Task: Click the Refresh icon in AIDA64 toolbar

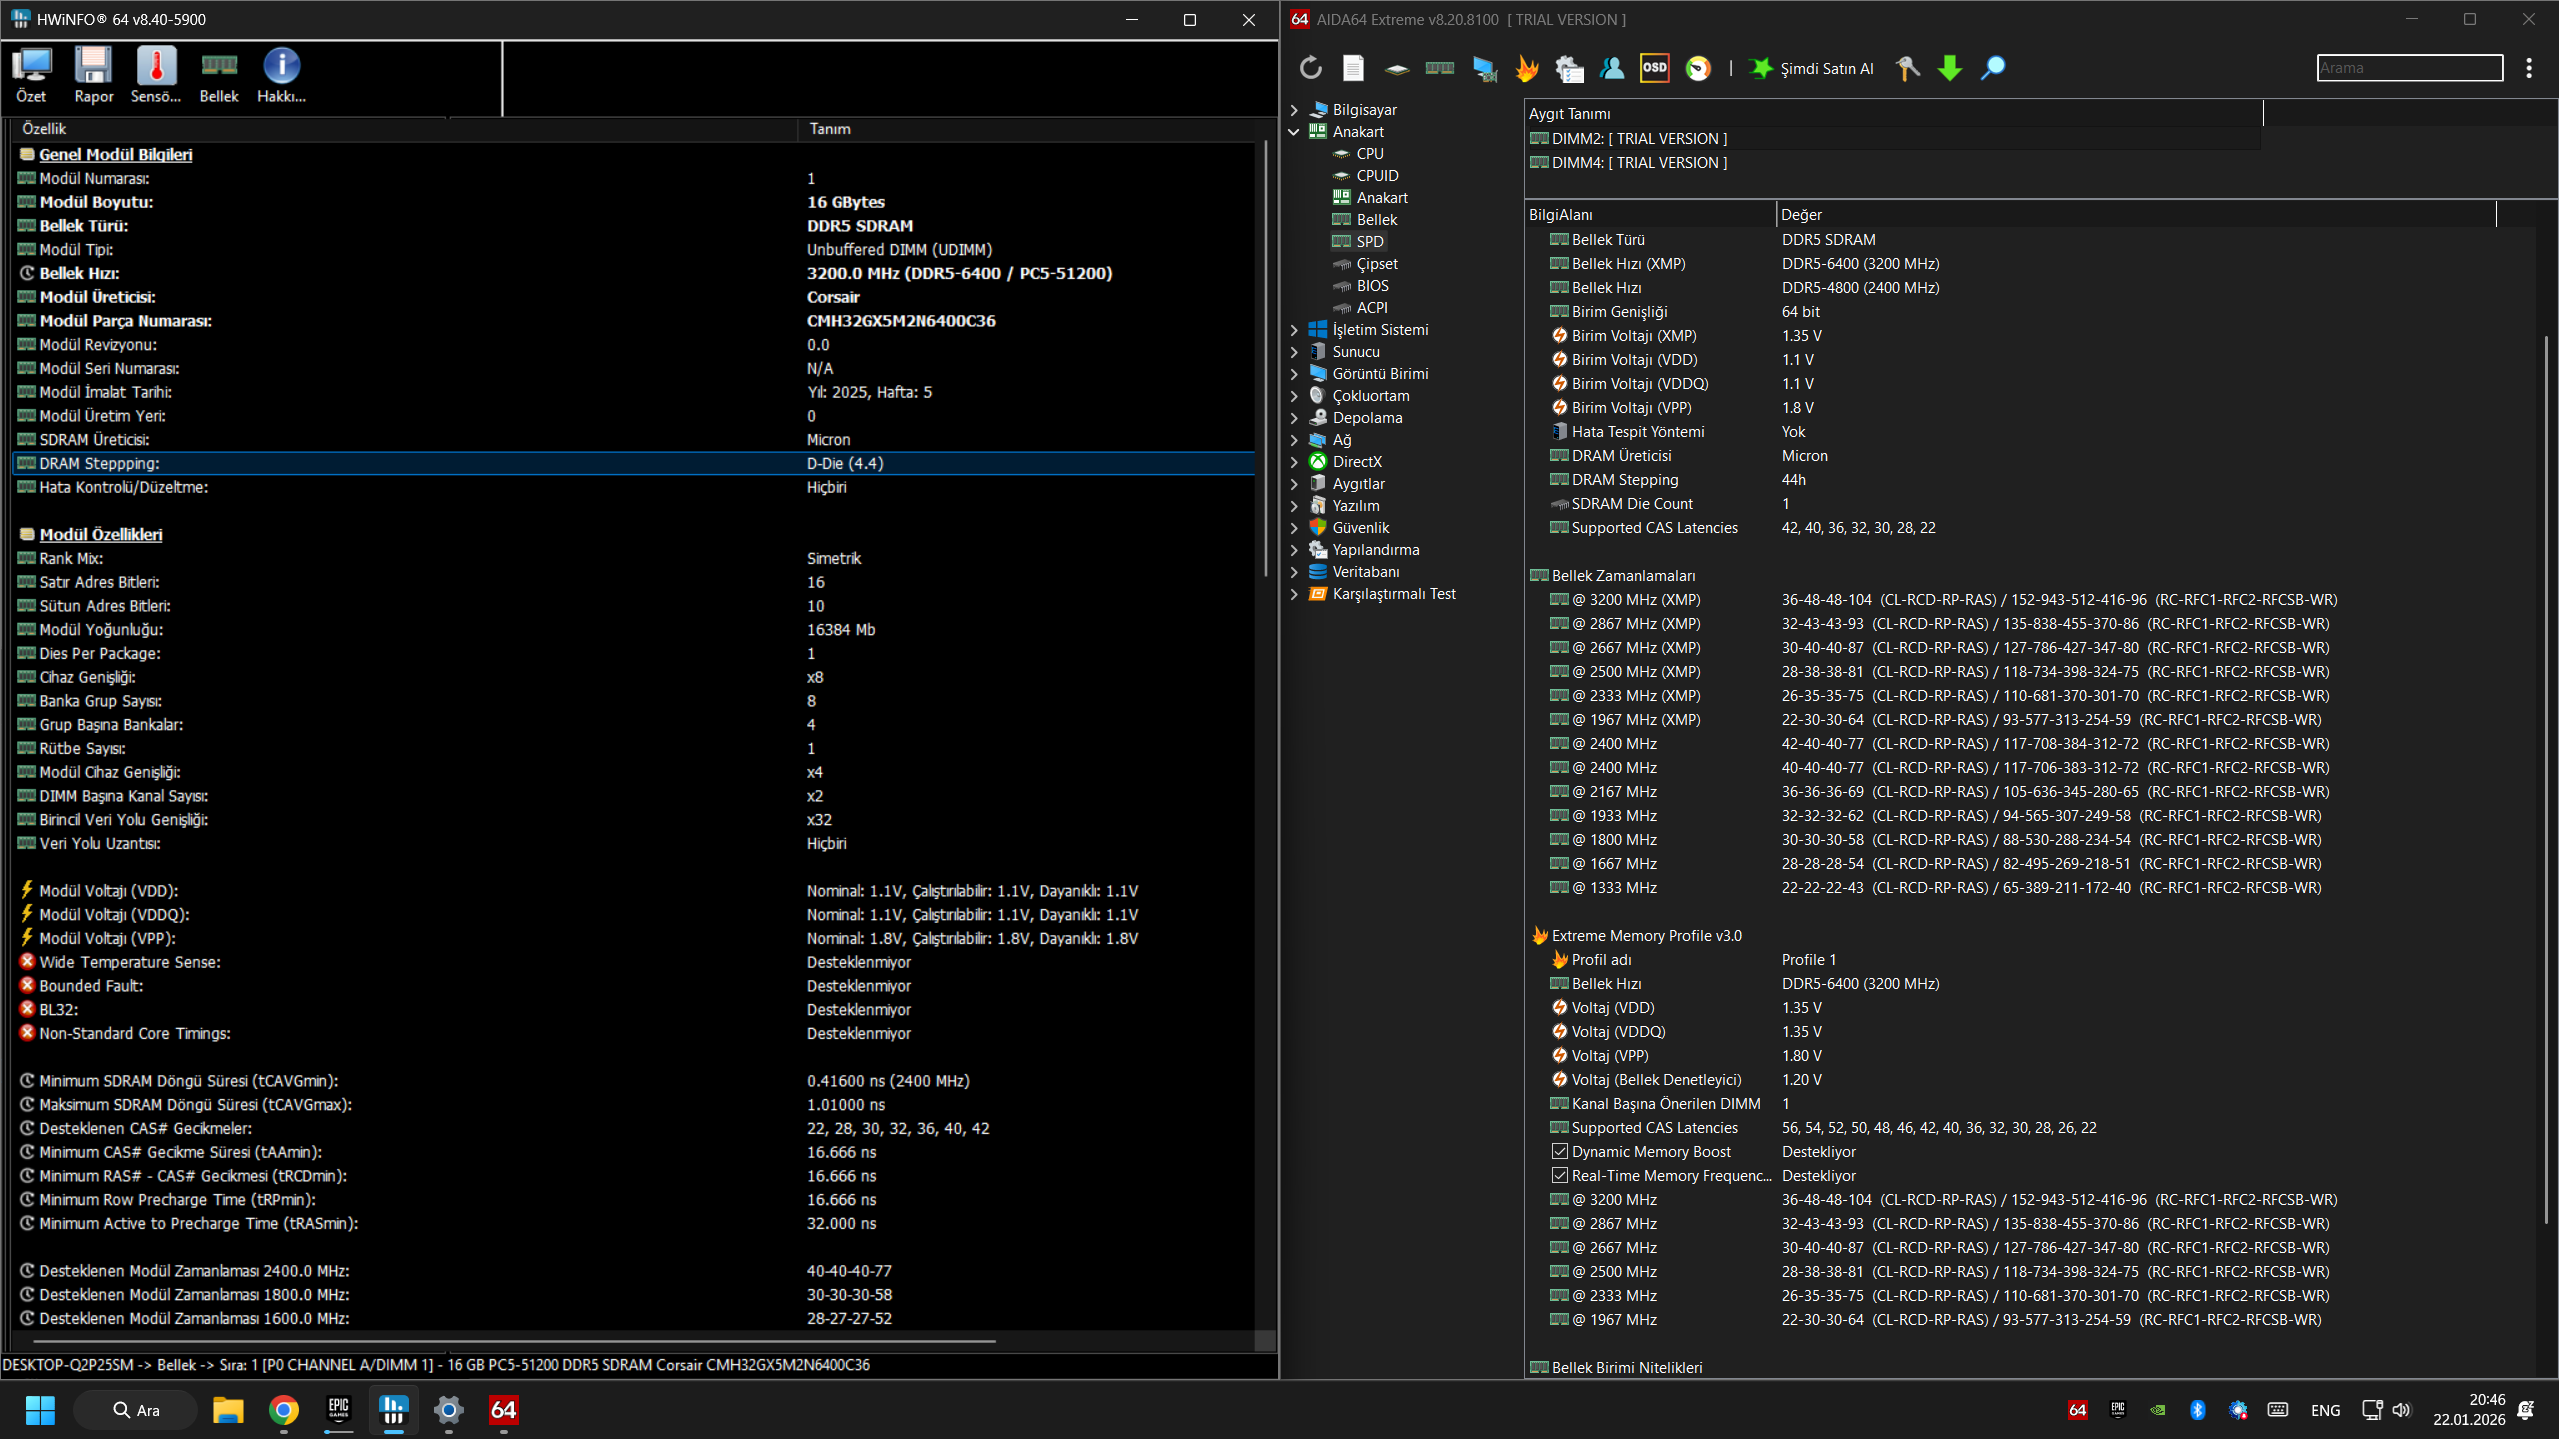Action: (1310, 68)
